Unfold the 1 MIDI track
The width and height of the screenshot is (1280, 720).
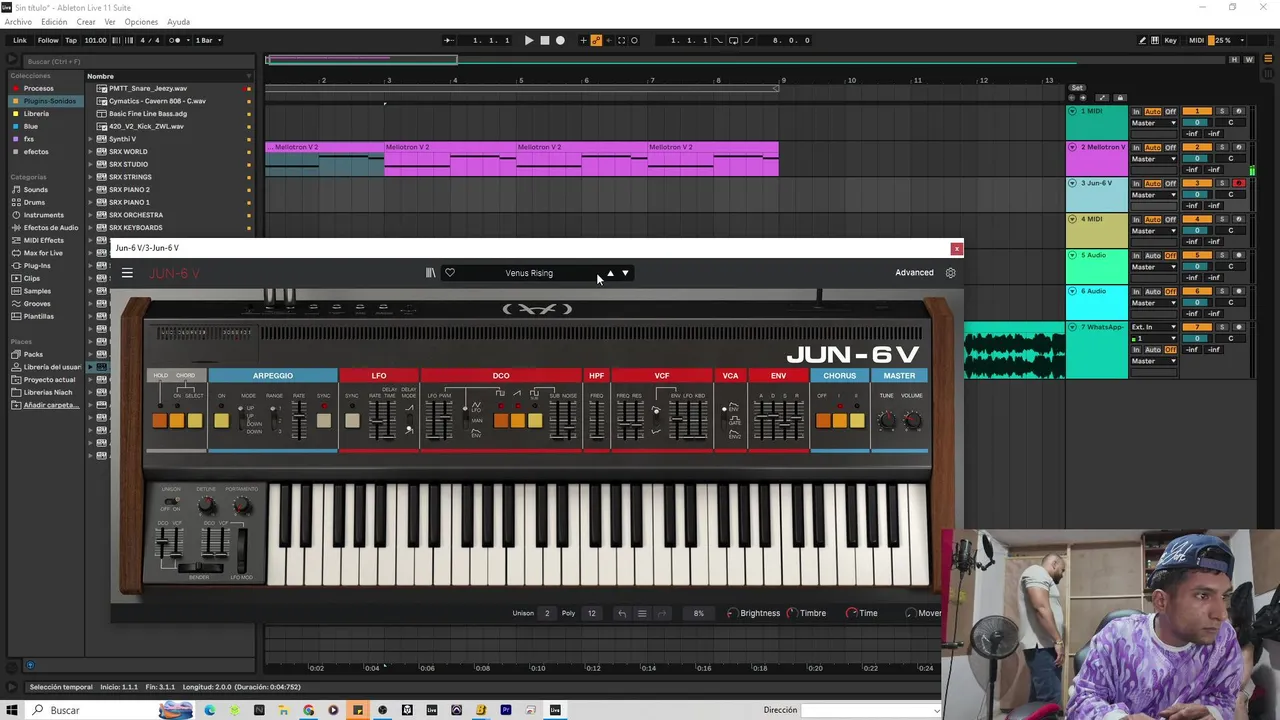1072,111
